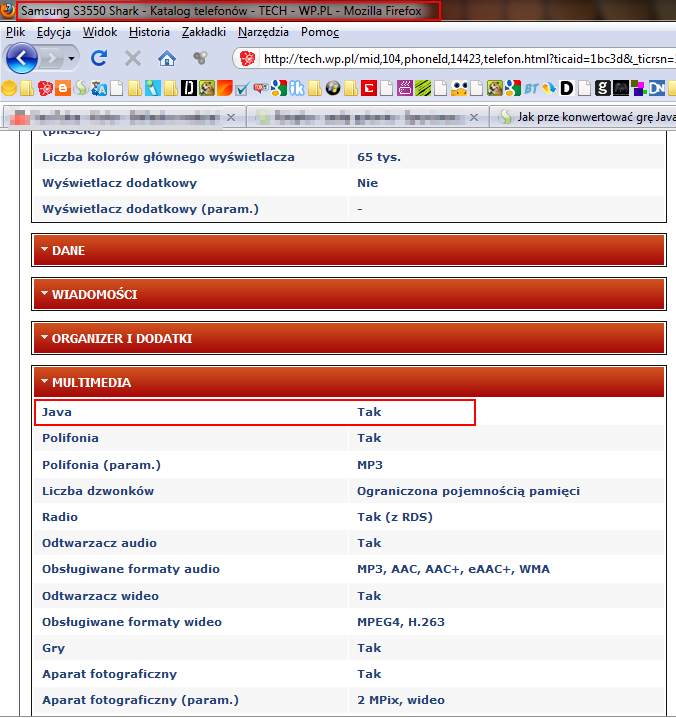Open the light-blue "ik" bookmark
The image size is (676, 718).
pos(297,87)
